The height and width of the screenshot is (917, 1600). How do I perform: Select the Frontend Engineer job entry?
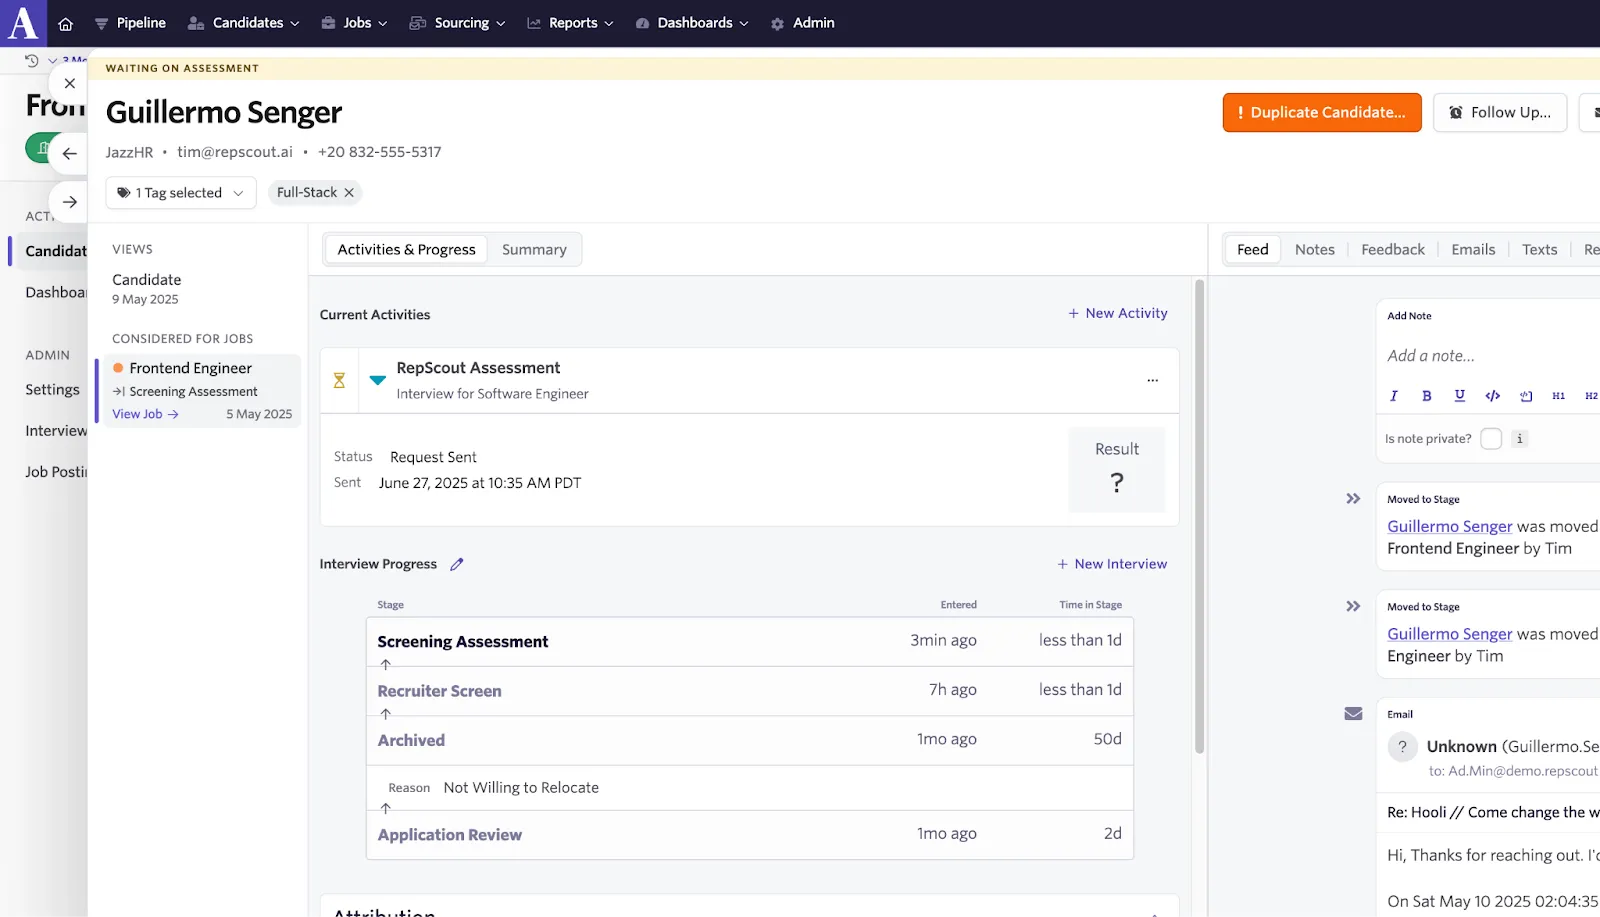click(200, 391)
